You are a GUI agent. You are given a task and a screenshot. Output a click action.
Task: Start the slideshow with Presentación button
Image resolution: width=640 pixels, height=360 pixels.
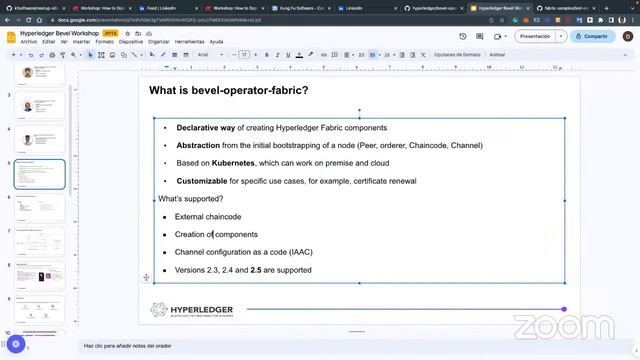pos(535,36)
